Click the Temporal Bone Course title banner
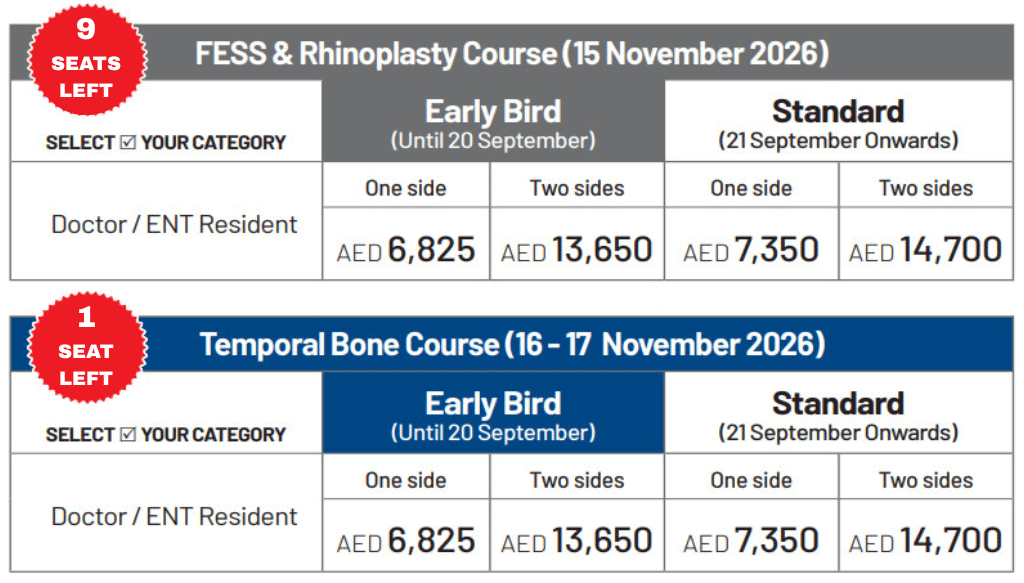Screen dimensions: 1024x583 (x=512, y=344)
